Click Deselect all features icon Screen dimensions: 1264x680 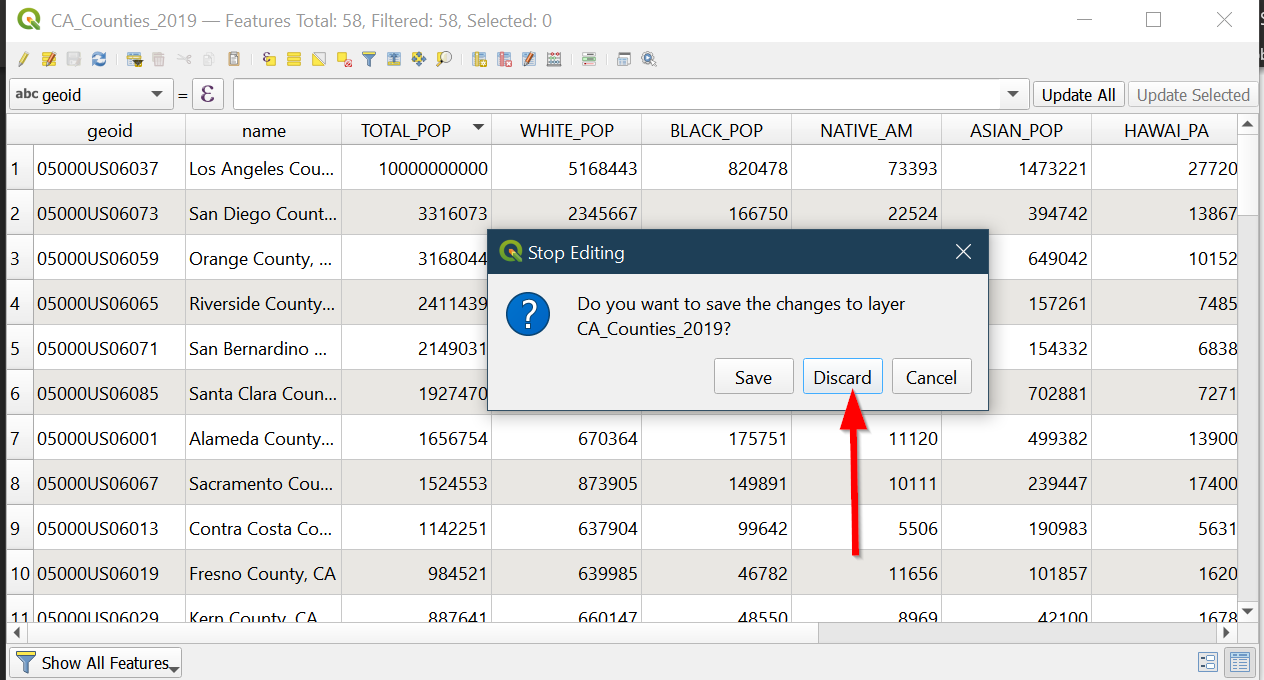click(x=344, y=60)
